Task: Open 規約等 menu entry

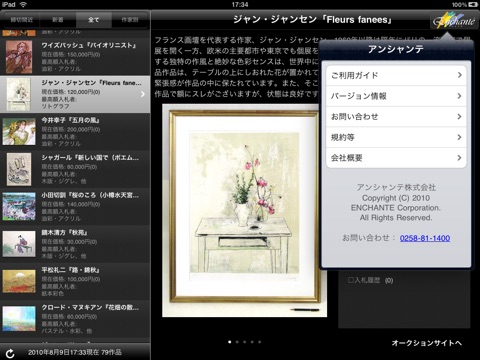Action: (396, 137)
